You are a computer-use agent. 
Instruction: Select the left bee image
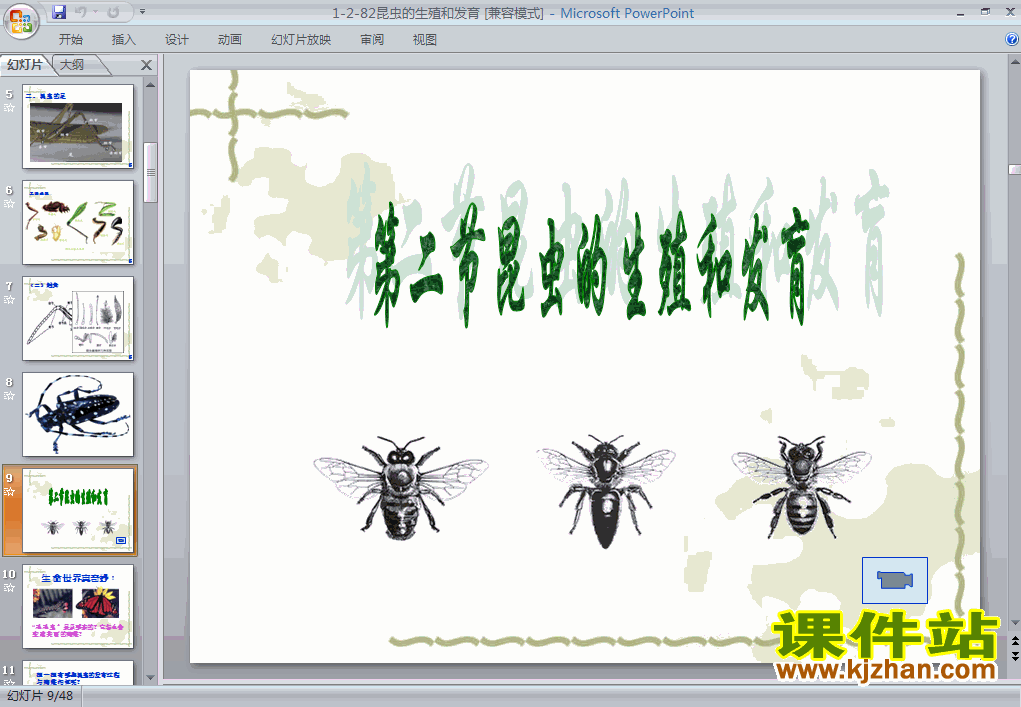pyautogui.click(x=400, y=488)
